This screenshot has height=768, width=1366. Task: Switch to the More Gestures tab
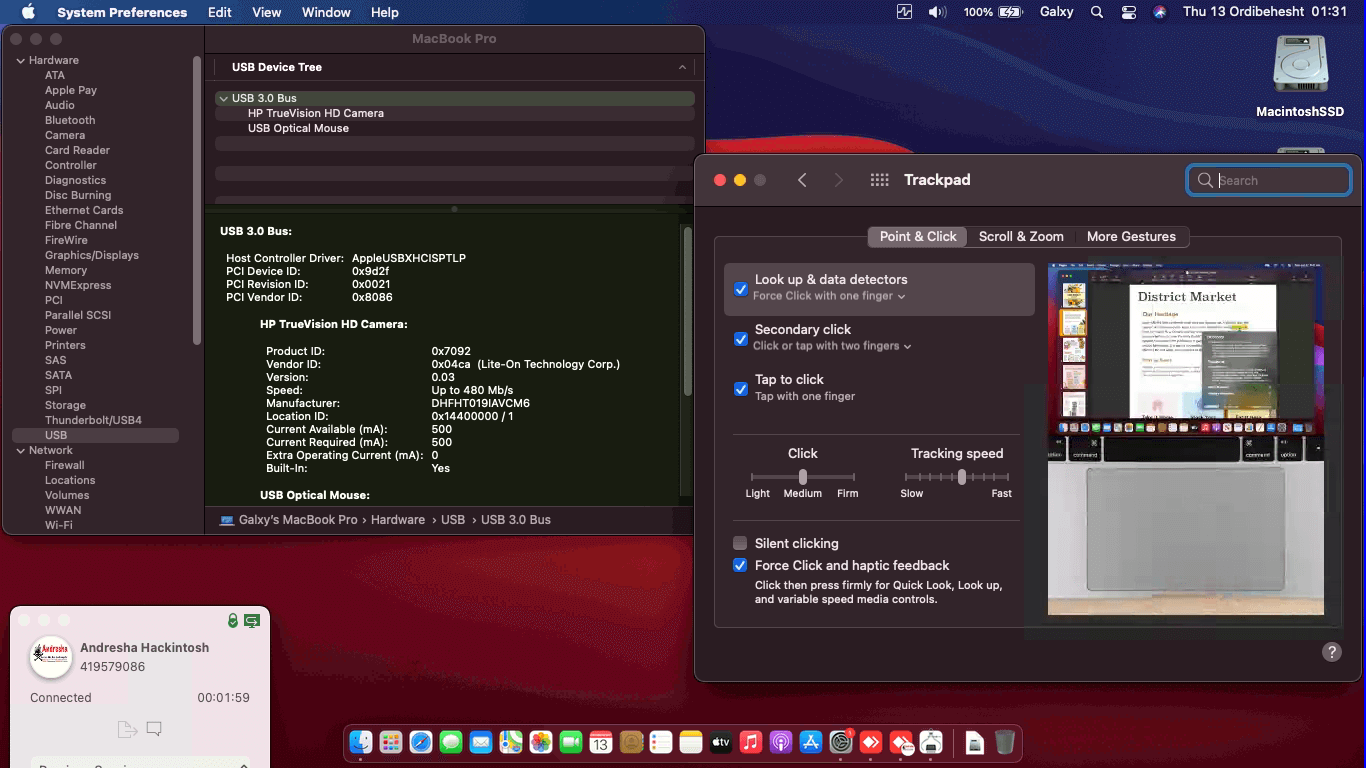[1131, 236]
